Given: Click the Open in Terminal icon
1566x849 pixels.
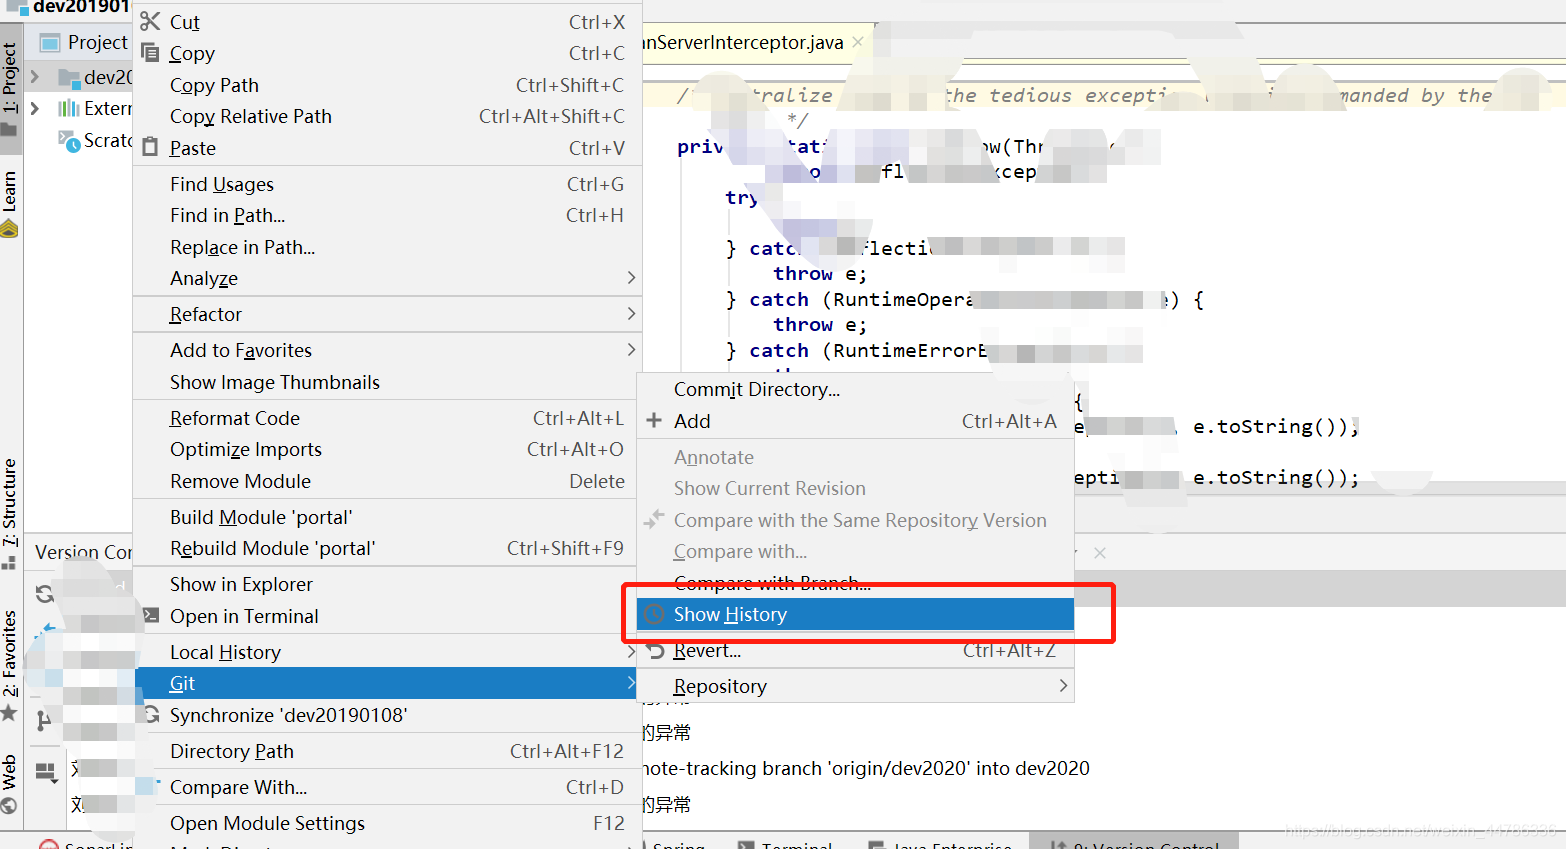Looking at the screenshot, I should click(151, 615).
